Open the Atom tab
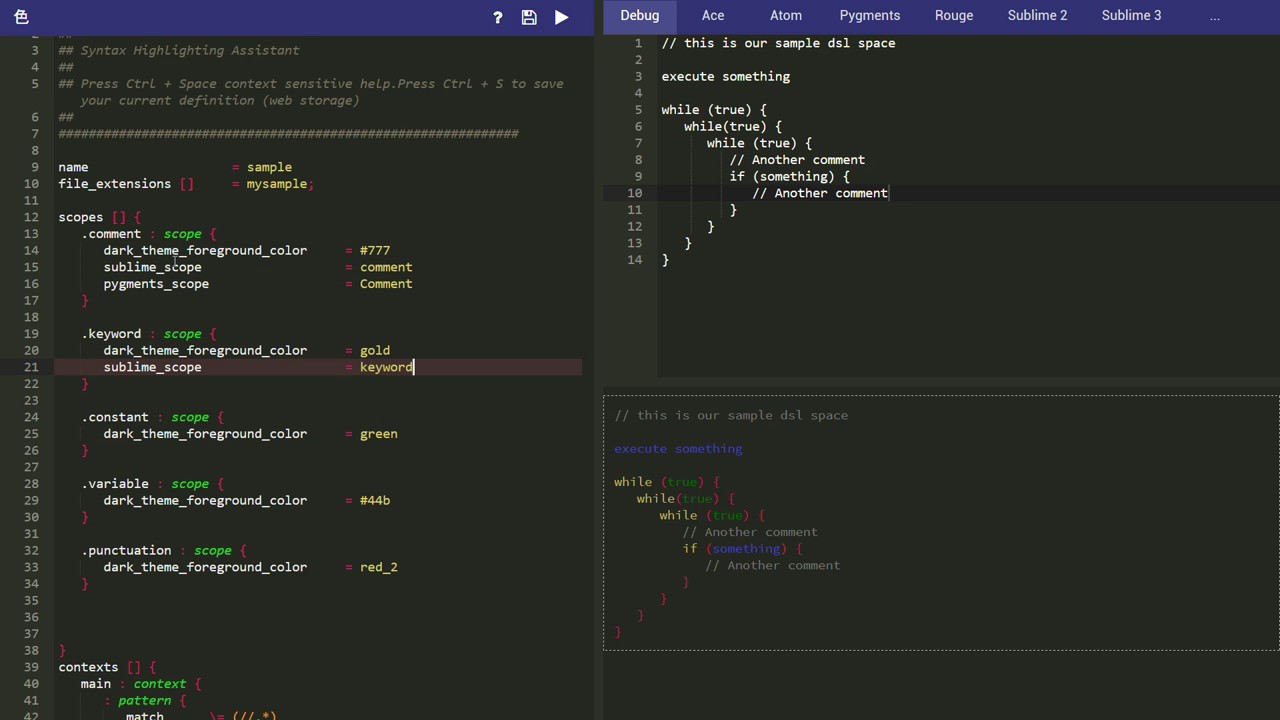Viewport: 1280px width, 720px height. click(x=786, y=15)
